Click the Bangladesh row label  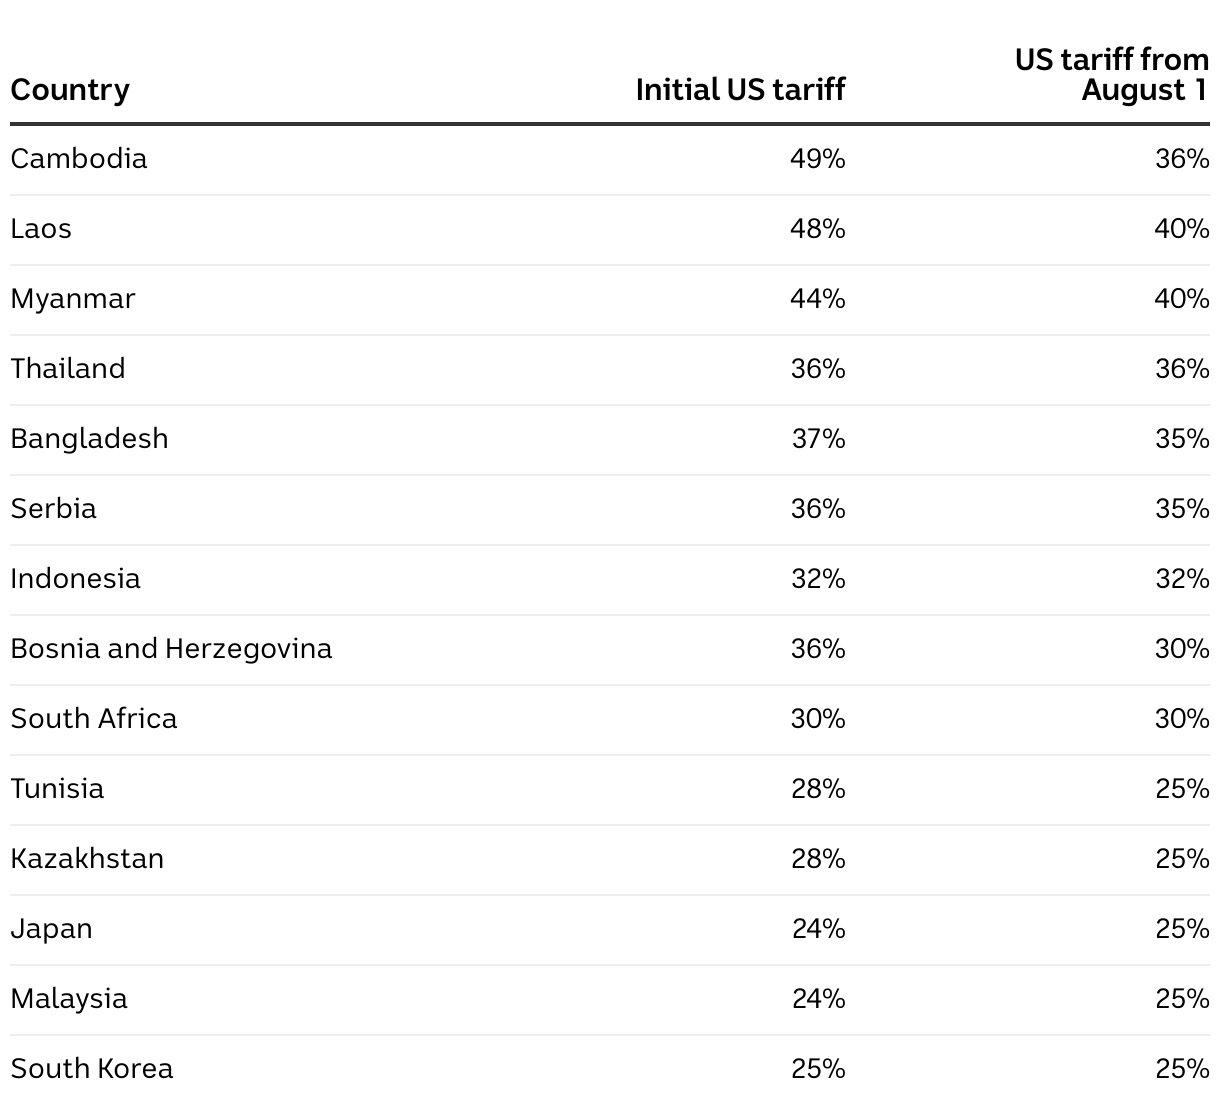click(90, 439)
